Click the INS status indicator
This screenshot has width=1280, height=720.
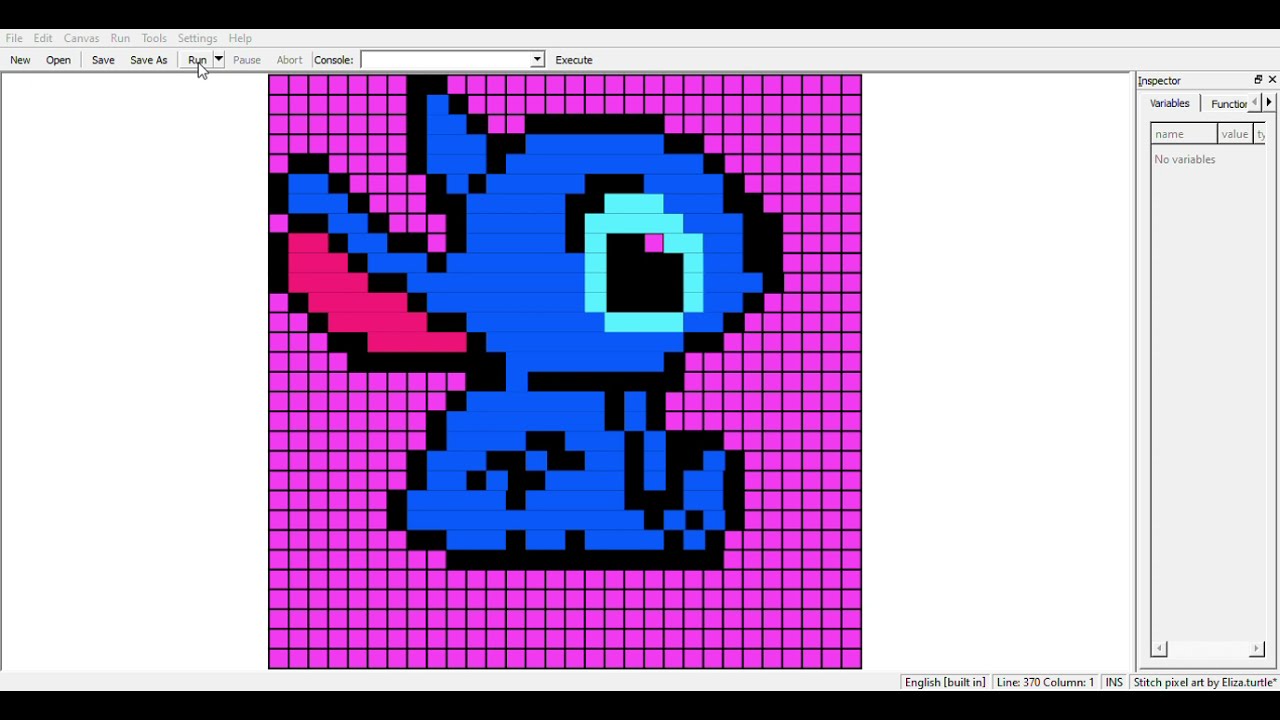(x=1114, y=682)
